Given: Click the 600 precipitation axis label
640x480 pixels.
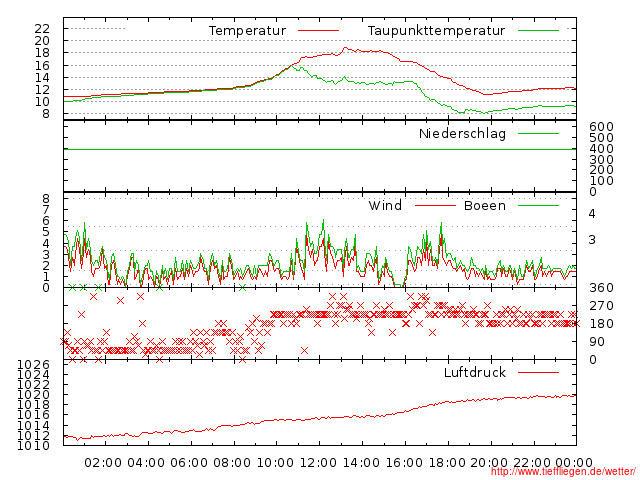Looking at the screenshot, I should click(x=601, y=127).
